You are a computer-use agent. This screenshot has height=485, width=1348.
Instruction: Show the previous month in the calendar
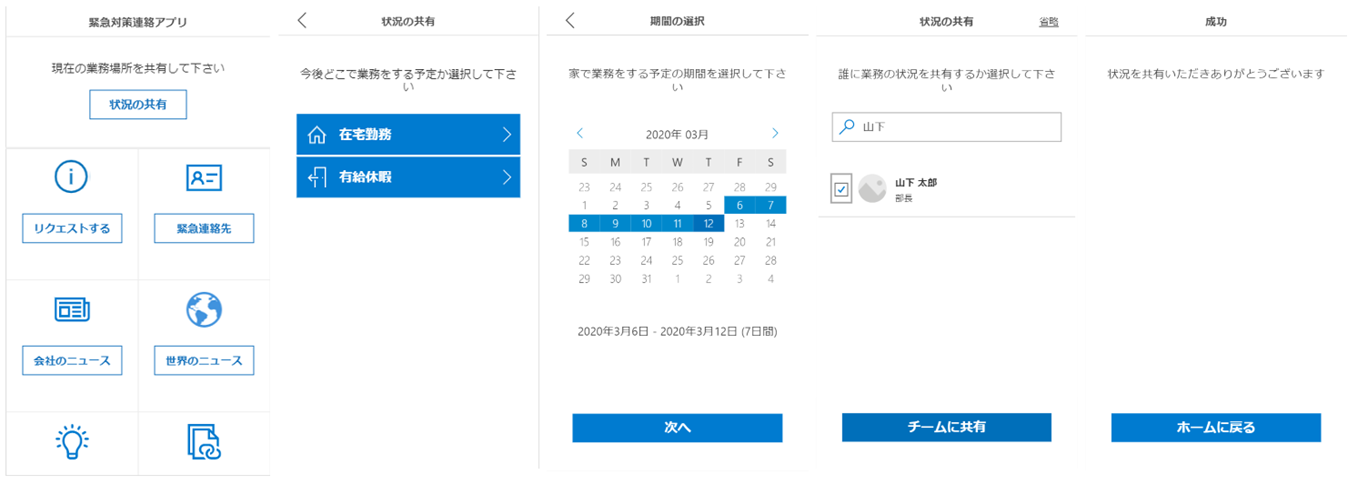click(x=580, y=133)
